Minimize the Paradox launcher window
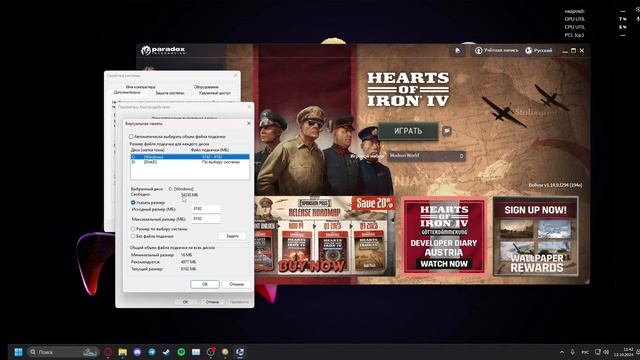 [x=565, y=51]
